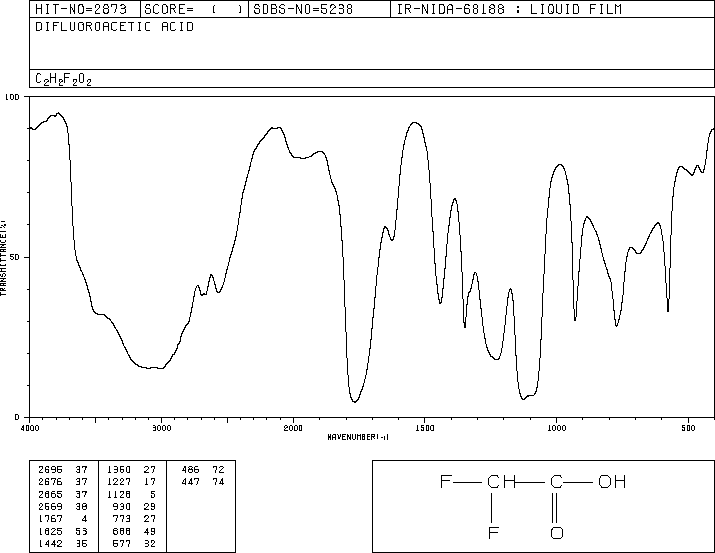The image size is (715, 553).
Task: Click the 3000 wavenumber axis label
Action: (x=162, y=428)
